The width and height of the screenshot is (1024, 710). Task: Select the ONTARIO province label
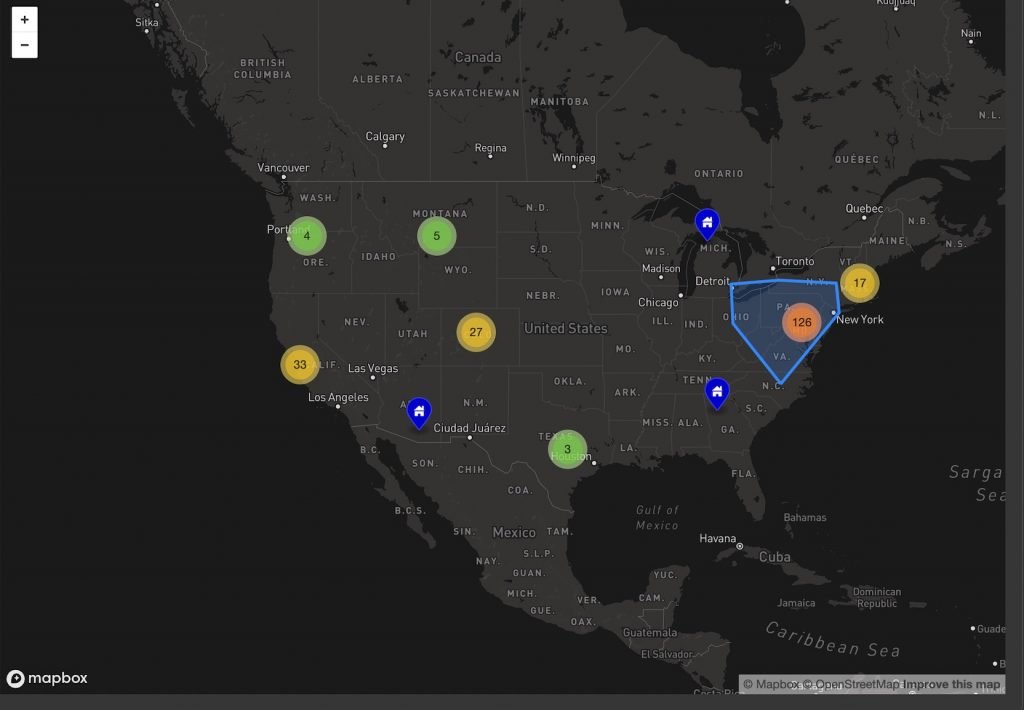coord(718,173)
